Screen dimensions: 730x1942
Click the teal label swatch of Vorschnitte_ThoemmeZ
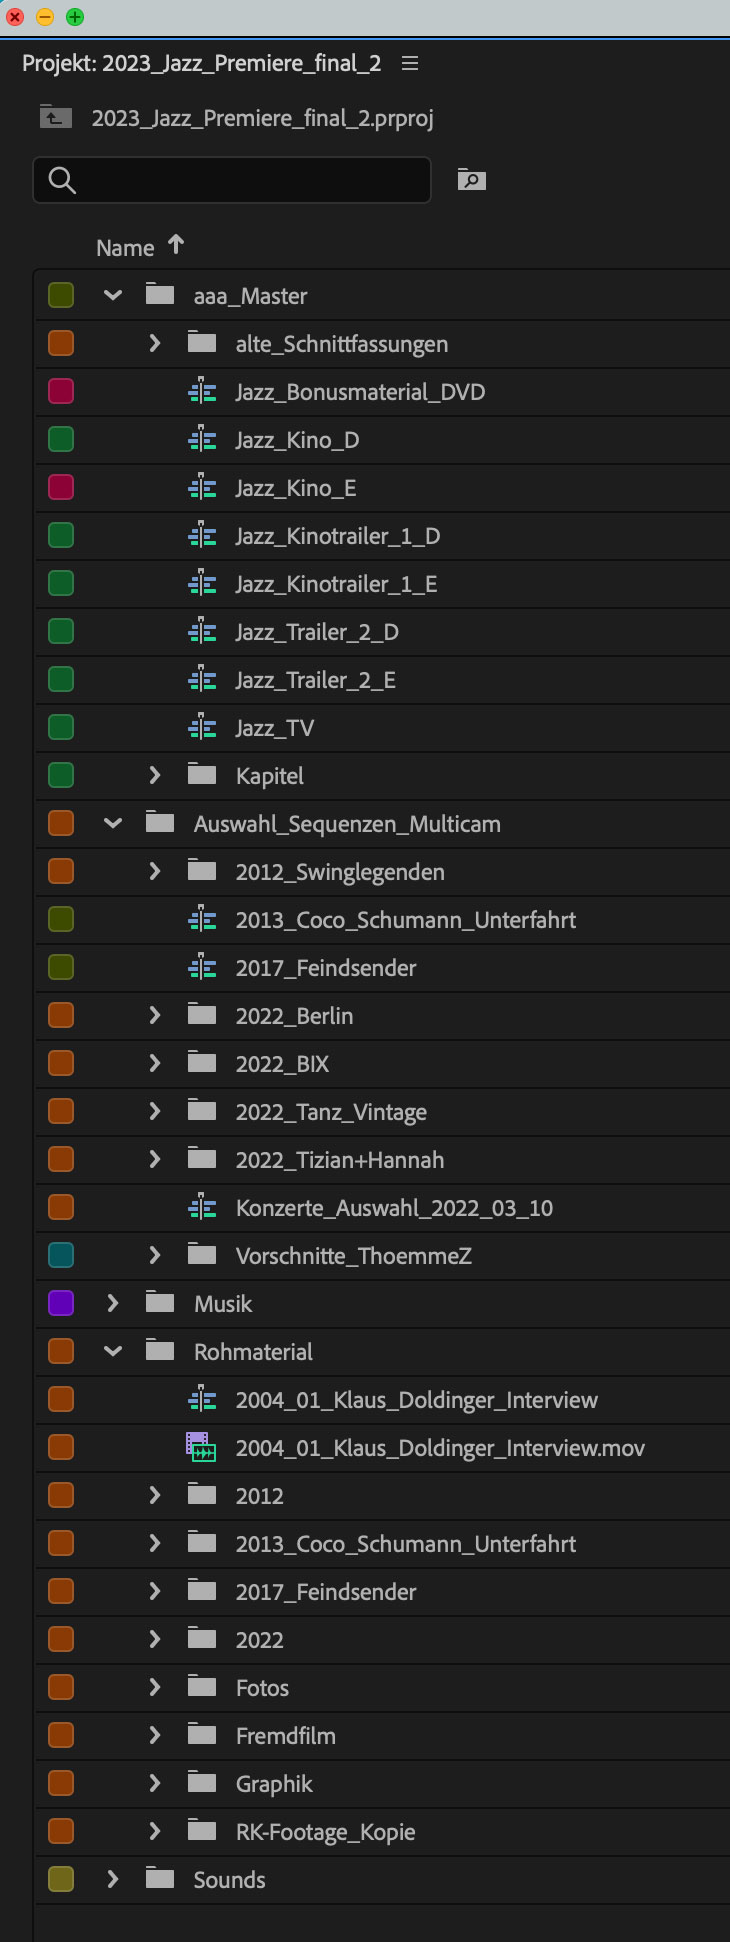point(61,1255)
